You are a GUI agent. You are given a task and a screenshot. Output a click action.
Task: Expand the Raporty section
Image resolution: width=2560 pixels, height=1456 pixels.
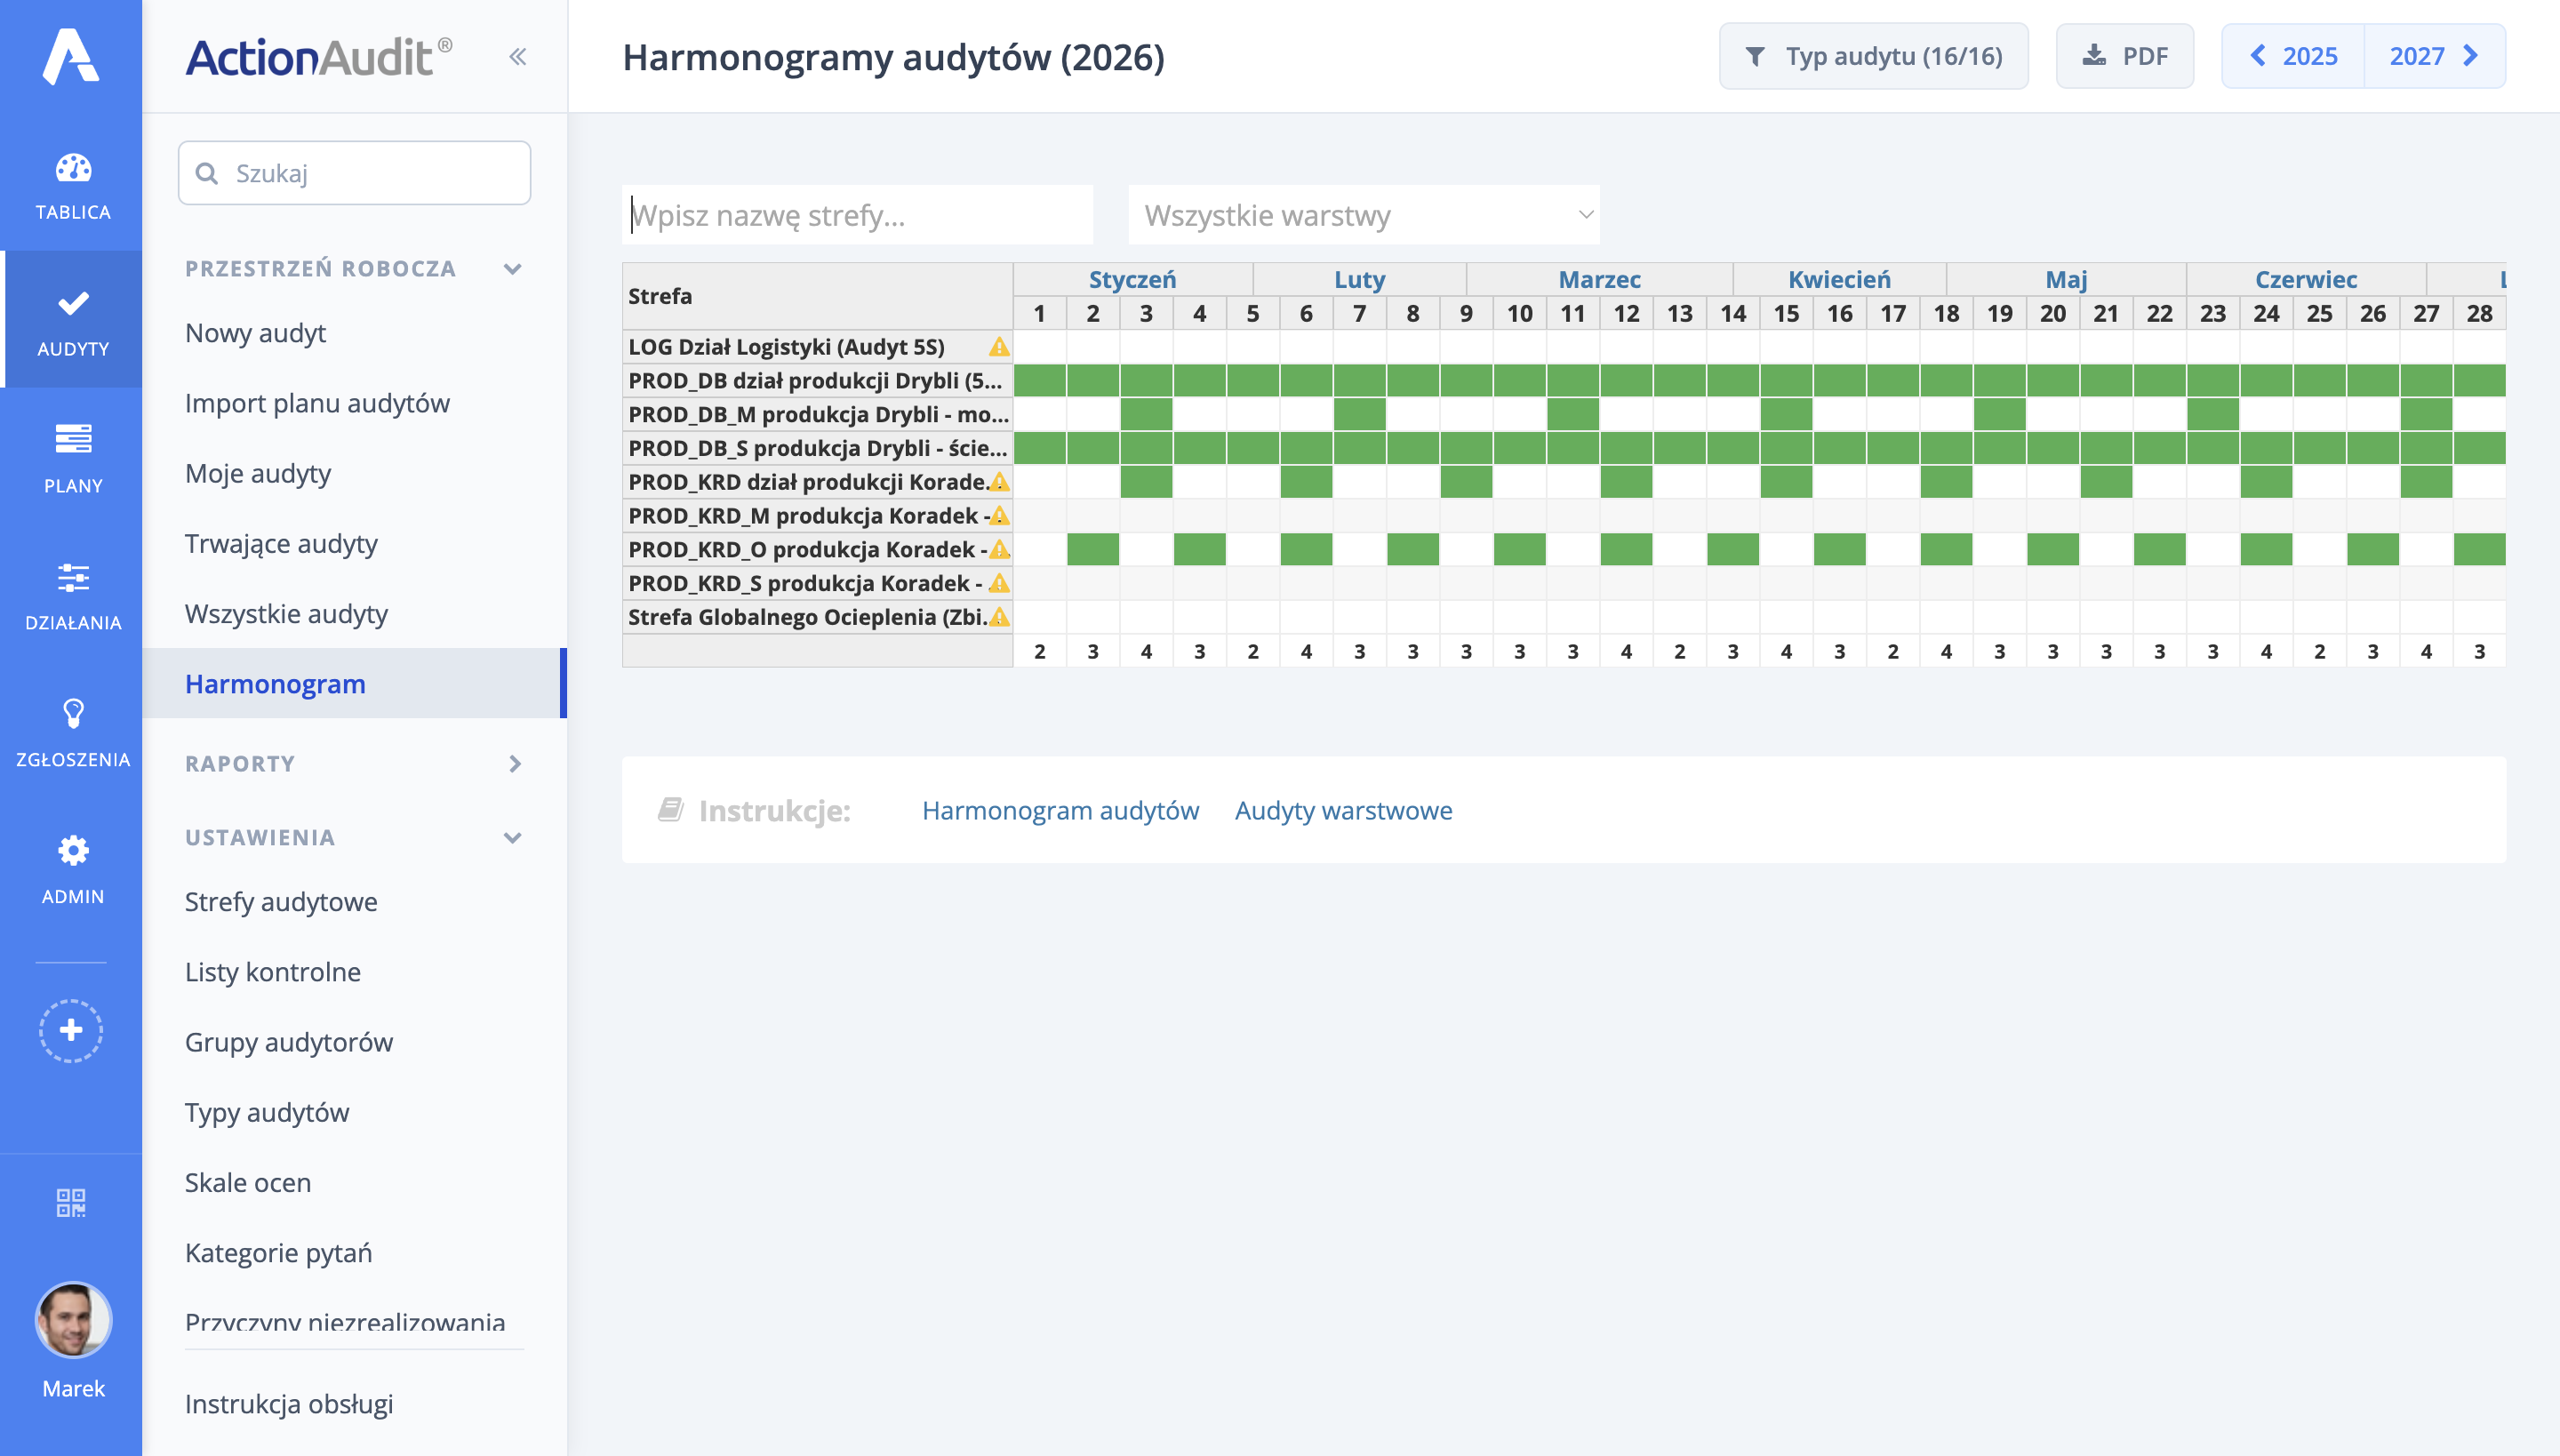point(514,764)
